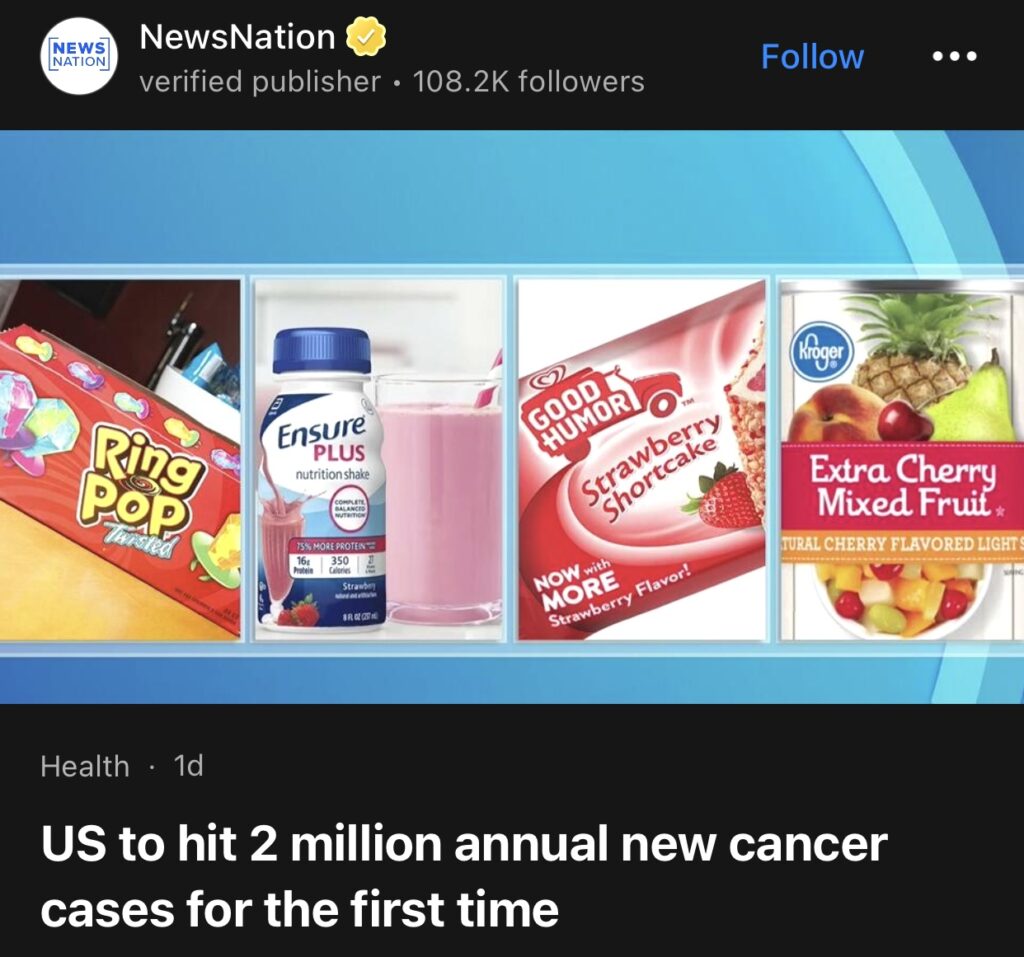Follow the NewsNation publisher

(x=812, y=57)
